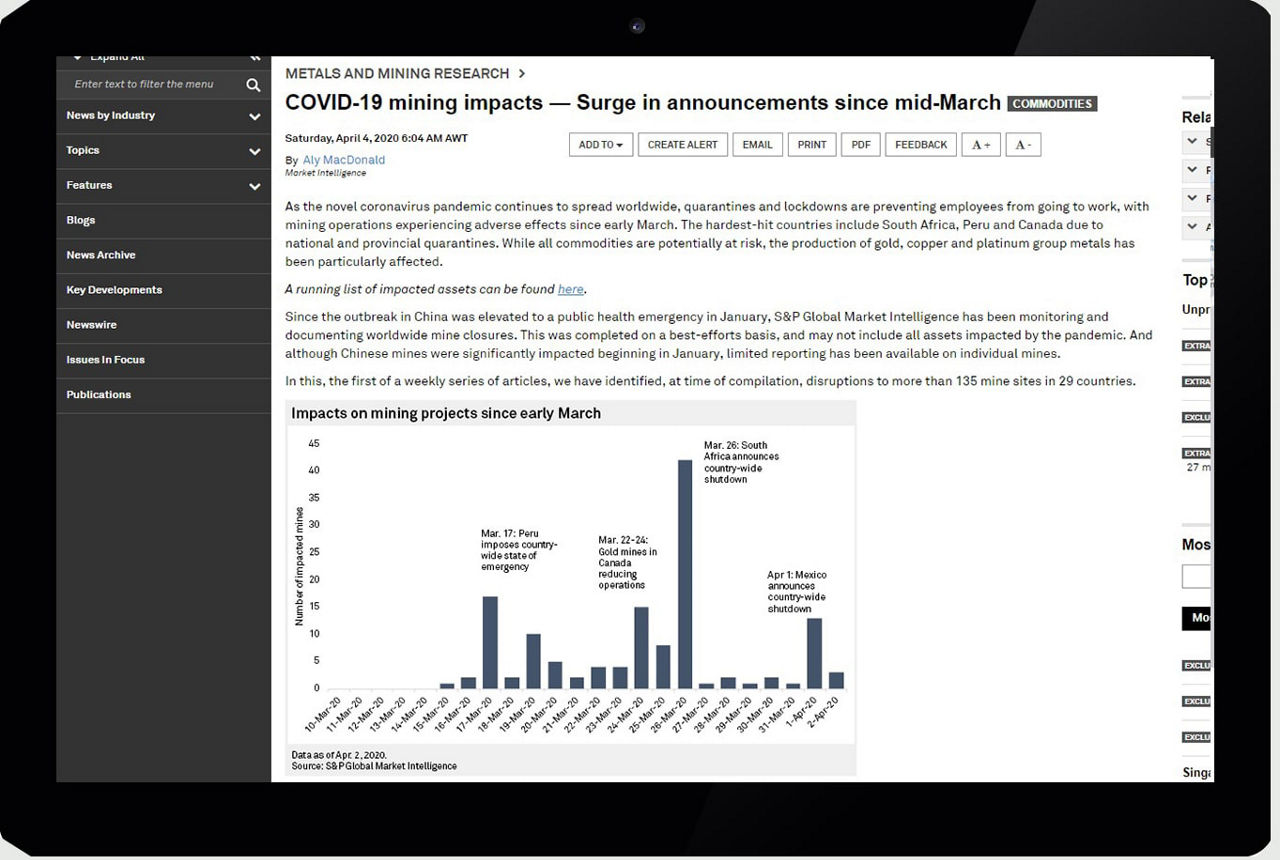This screenshot has height=860, width=1280.
Task: Click the 24-Mar-20 bar in the chart
Action: click(x=642, y=648)
